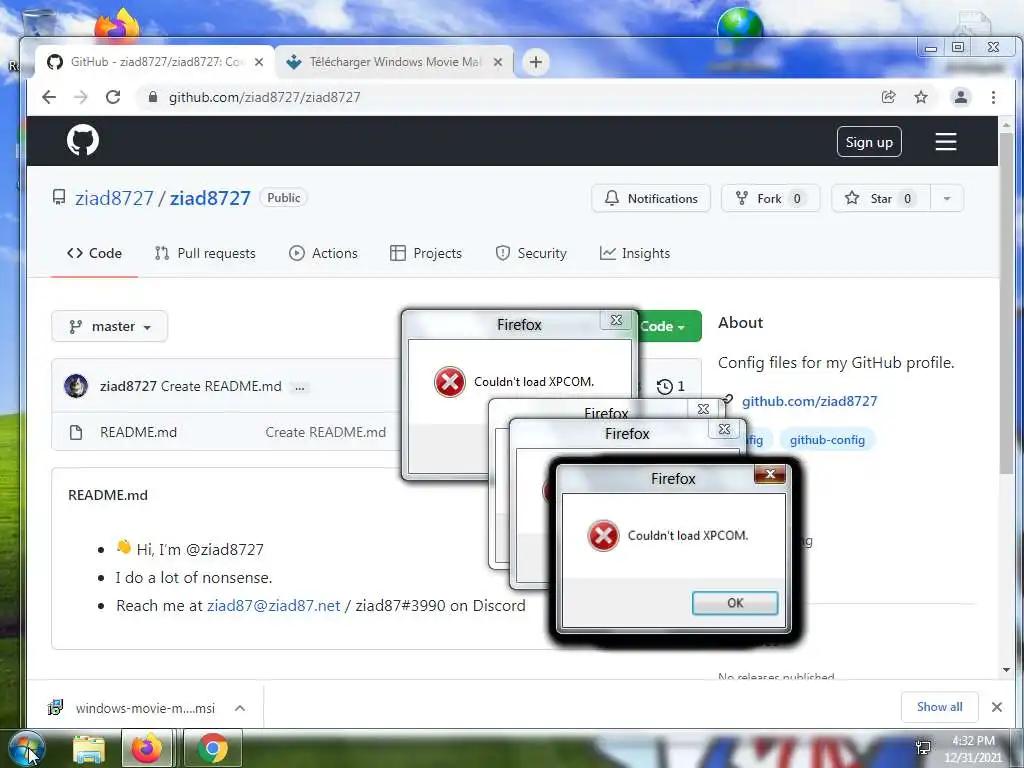Open github.com/ziad8727 About link
Image resolution: width=1024 pixels, height=768 pixels.
coord(809,401)
